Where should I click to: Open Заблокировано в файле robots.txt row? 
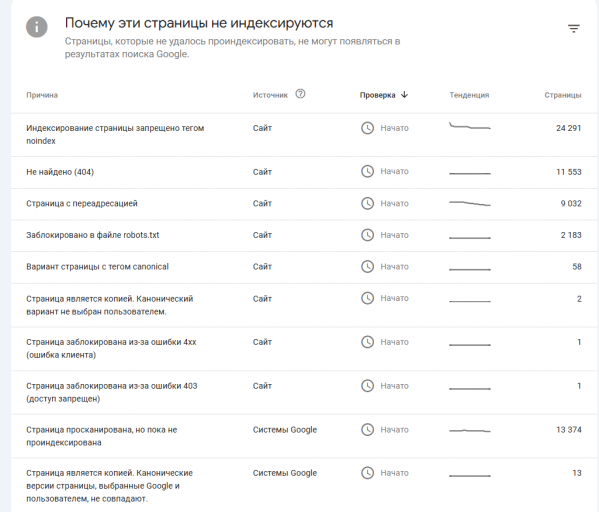tap(304, 235)
